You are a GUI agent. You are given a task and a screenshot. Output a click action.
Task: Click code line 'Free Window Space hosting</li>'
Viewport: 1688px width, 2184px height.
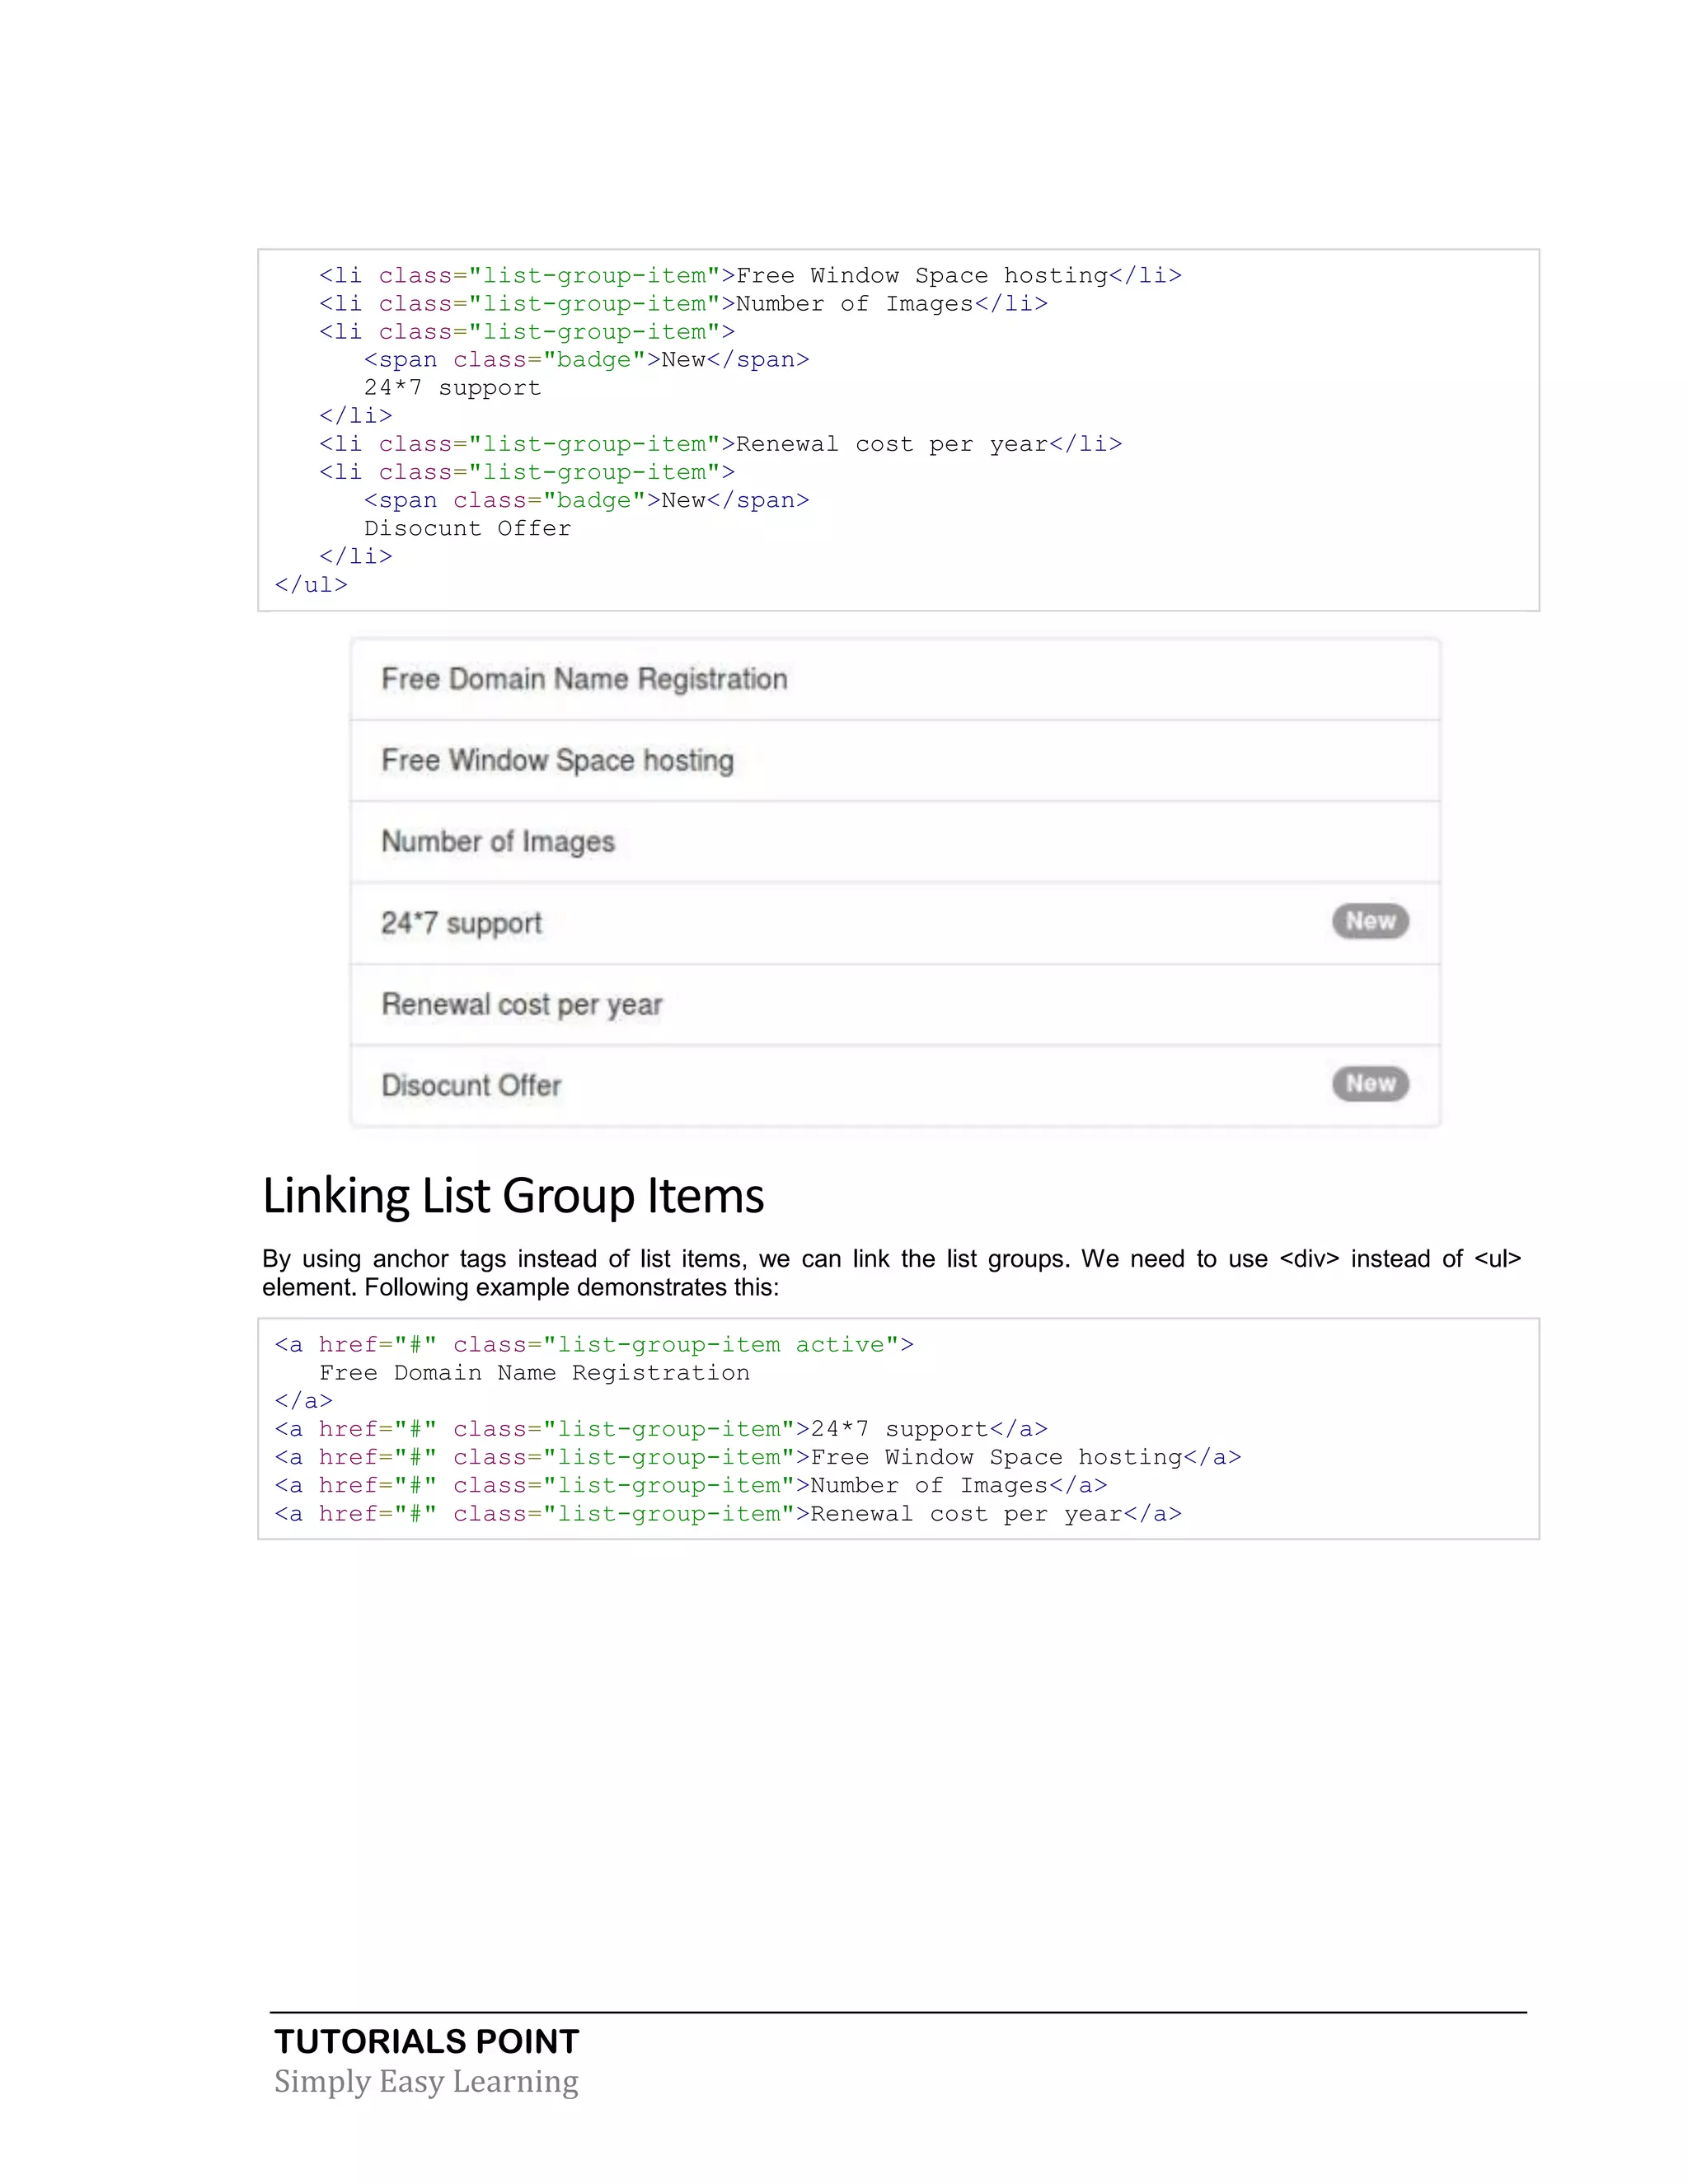pyautogui.click(x=750, y=275)
